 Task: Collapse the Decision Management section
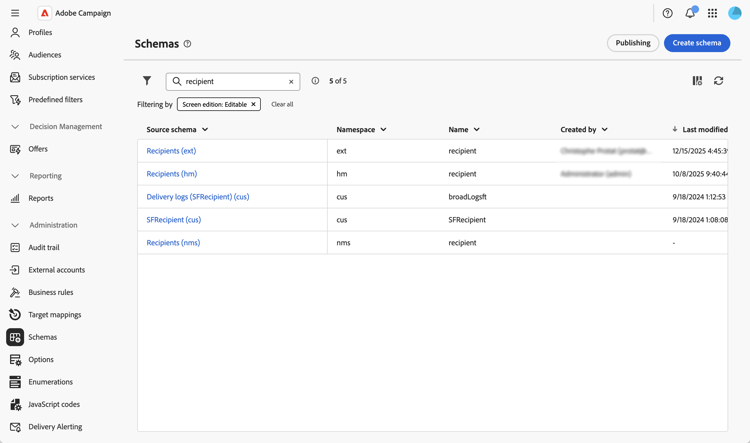click(x=15, y=127)
